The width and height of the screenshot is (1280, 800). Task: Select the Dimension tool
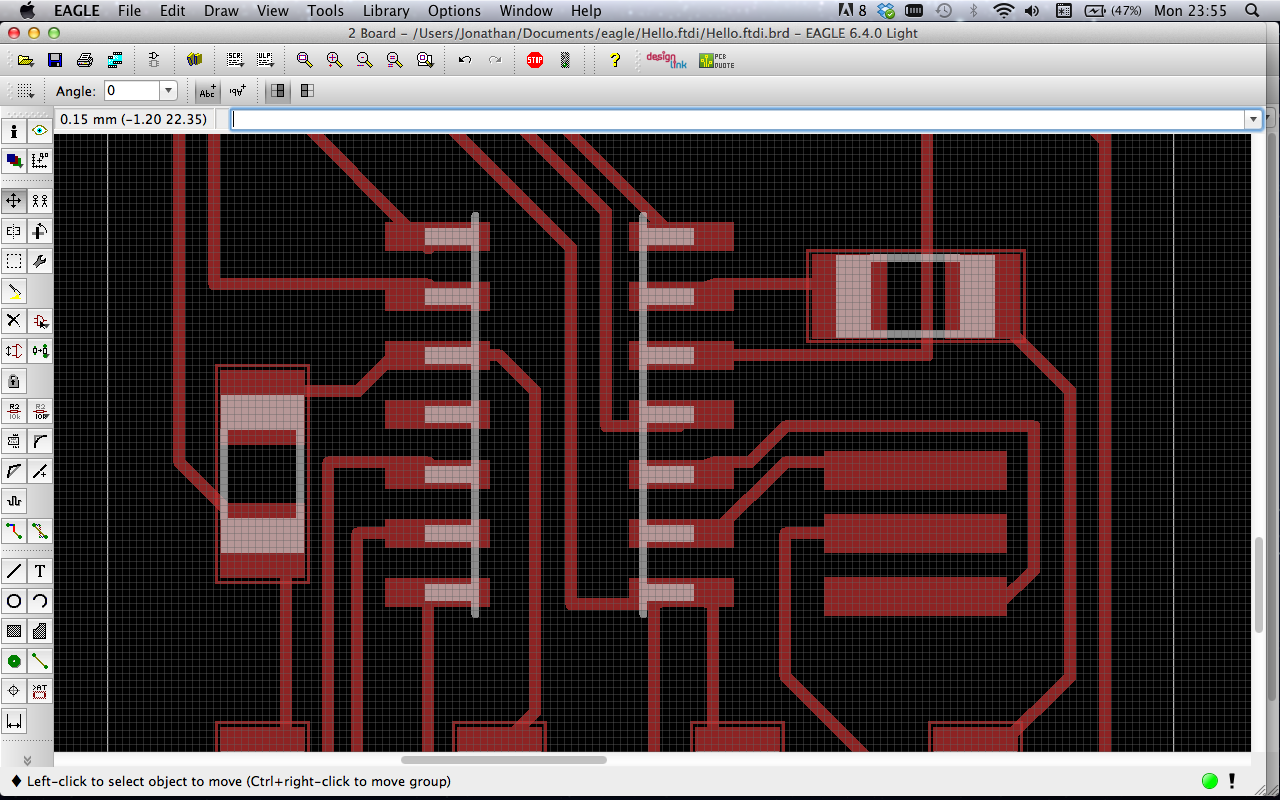point(14,721)
